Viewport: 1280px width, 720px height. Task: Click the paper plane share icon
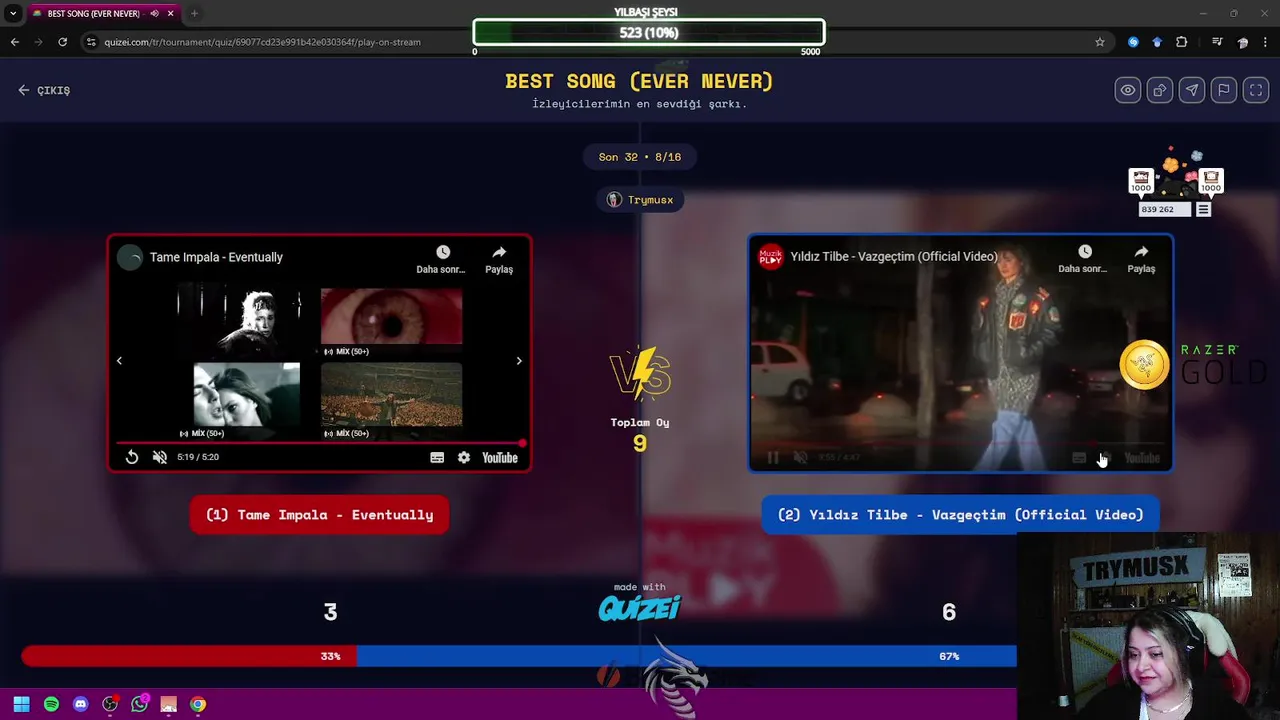[1191, 90]
